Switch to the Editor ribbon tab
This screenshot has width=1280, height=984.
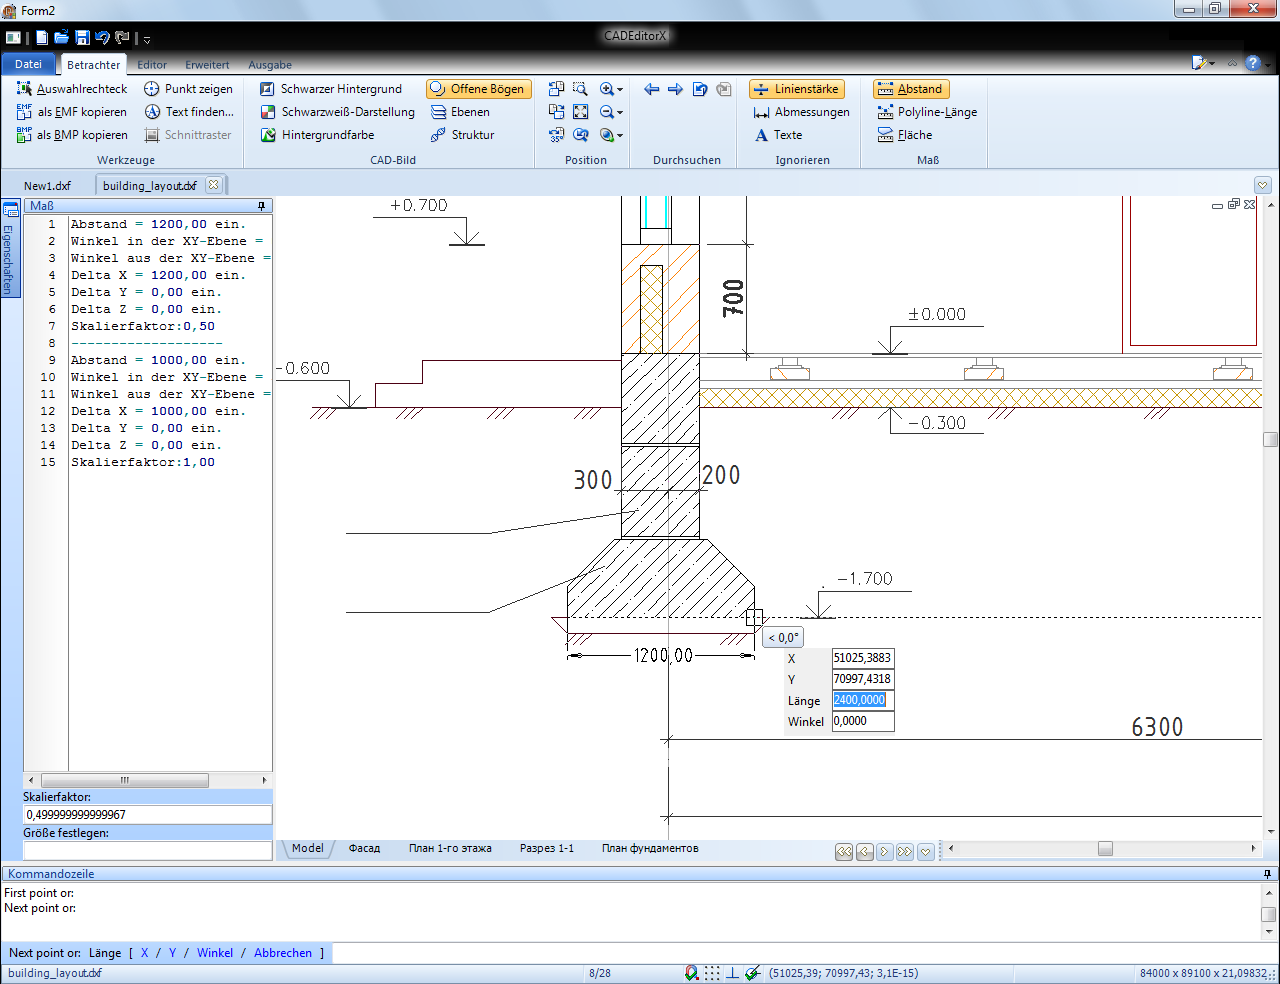point(152,65)
